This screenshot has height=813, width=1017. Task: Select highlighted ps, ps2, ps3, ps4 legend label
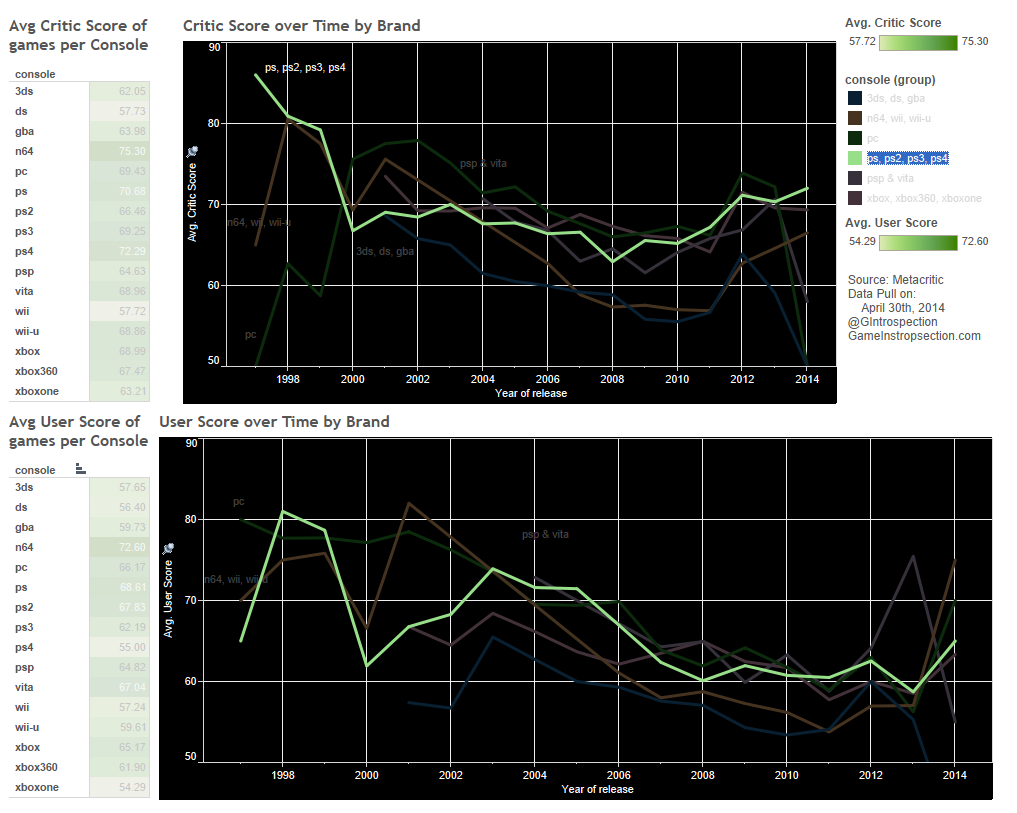(x=908, y=158)
